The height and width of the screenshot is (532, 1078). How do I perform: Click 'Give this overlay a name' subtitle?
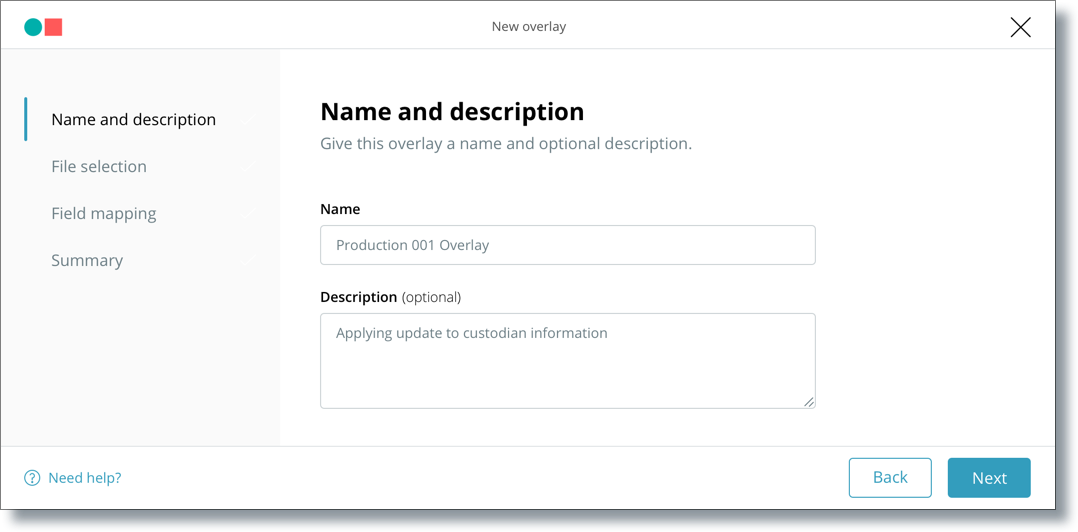point(506,144)
